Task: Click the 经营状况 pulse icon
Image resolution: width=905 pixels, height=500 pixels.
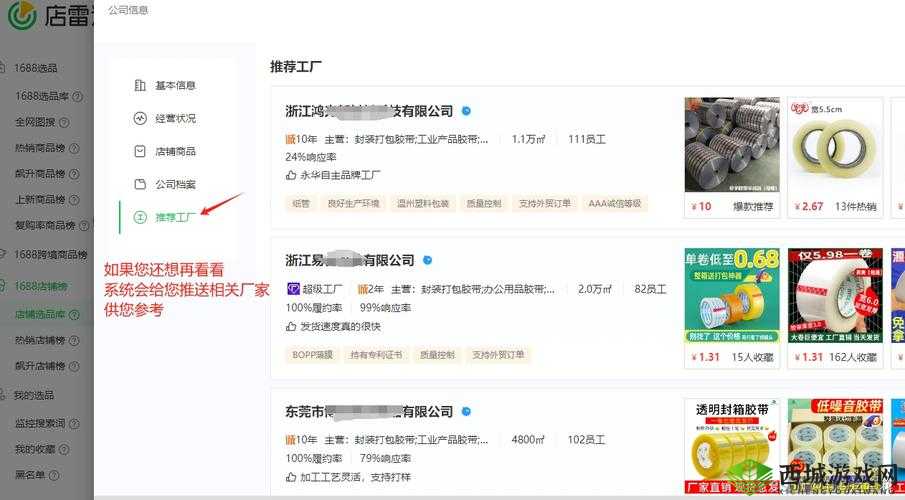Action: coord(140,118)
